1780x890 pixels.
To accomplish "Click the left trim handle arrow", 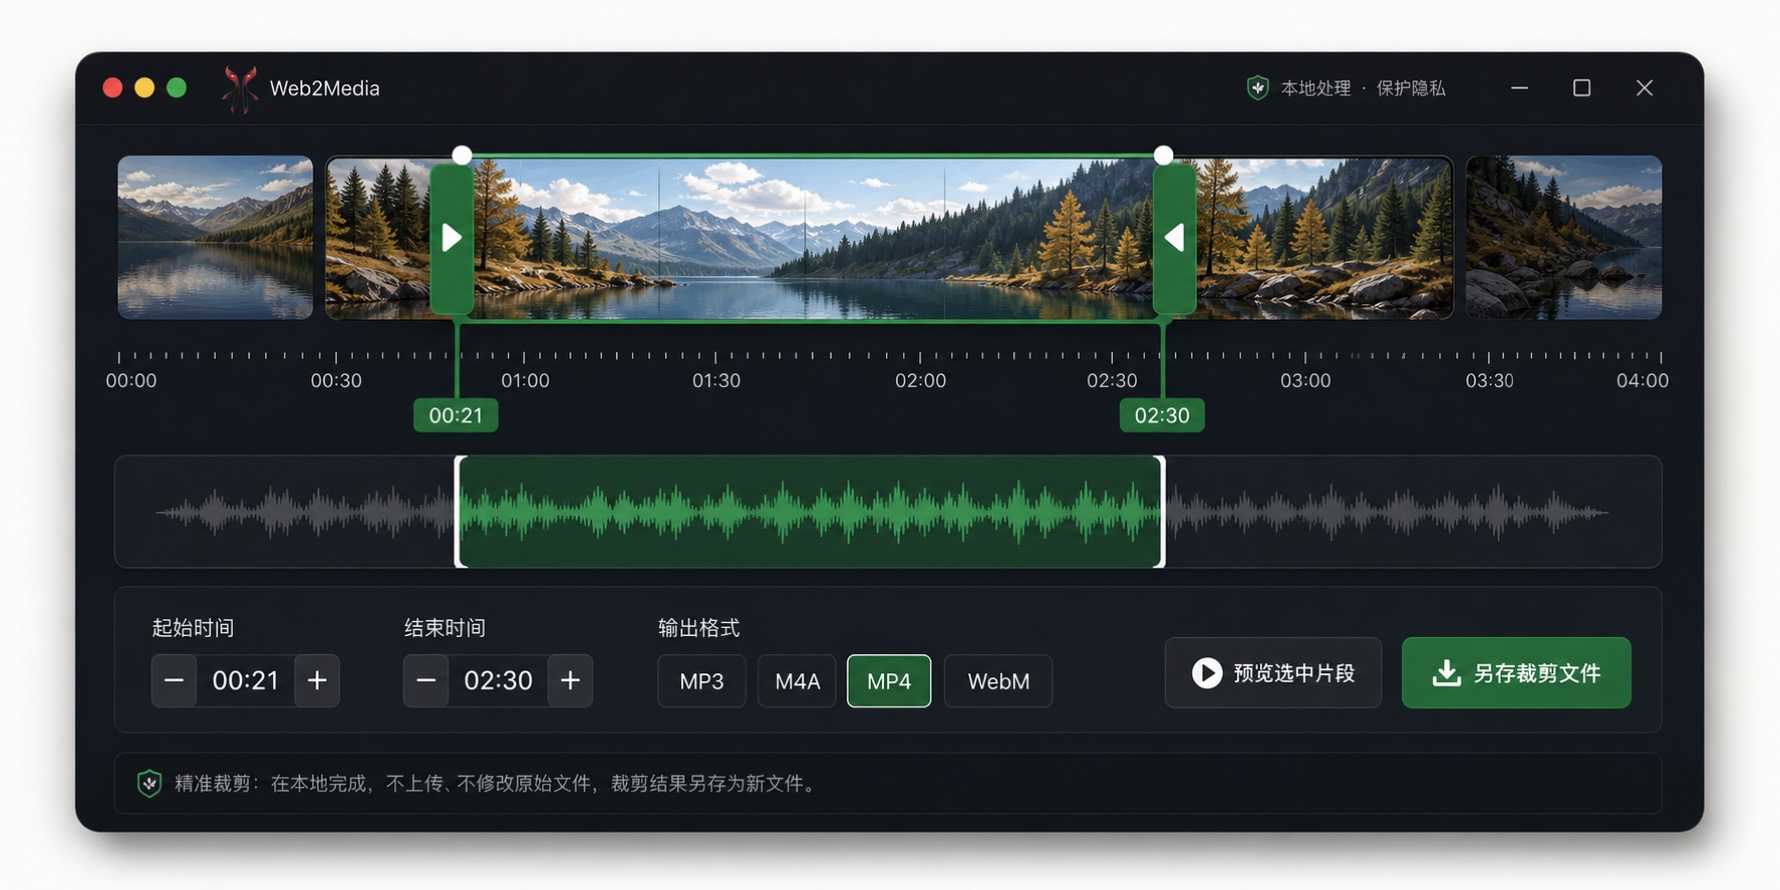I will point(452,238).
